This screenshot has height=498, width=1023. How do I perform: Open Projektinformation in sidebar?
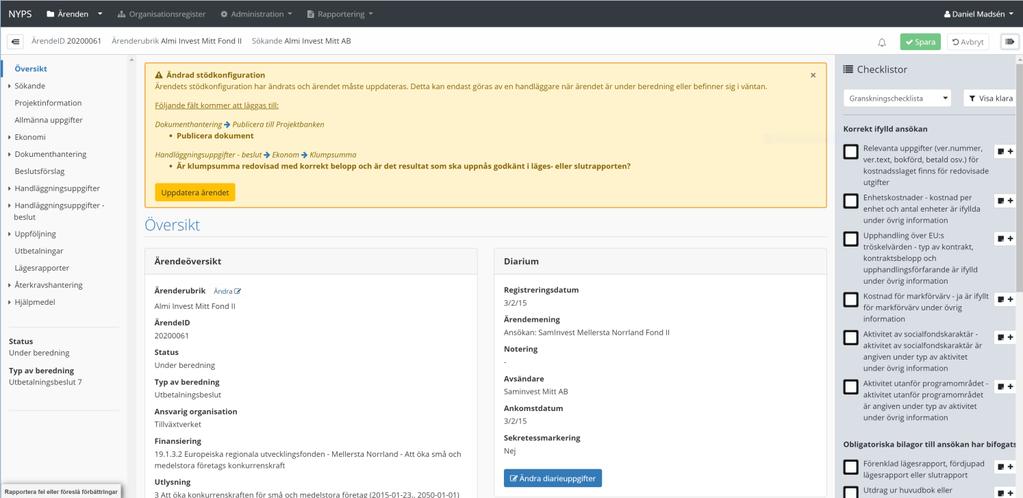point(48,103)
